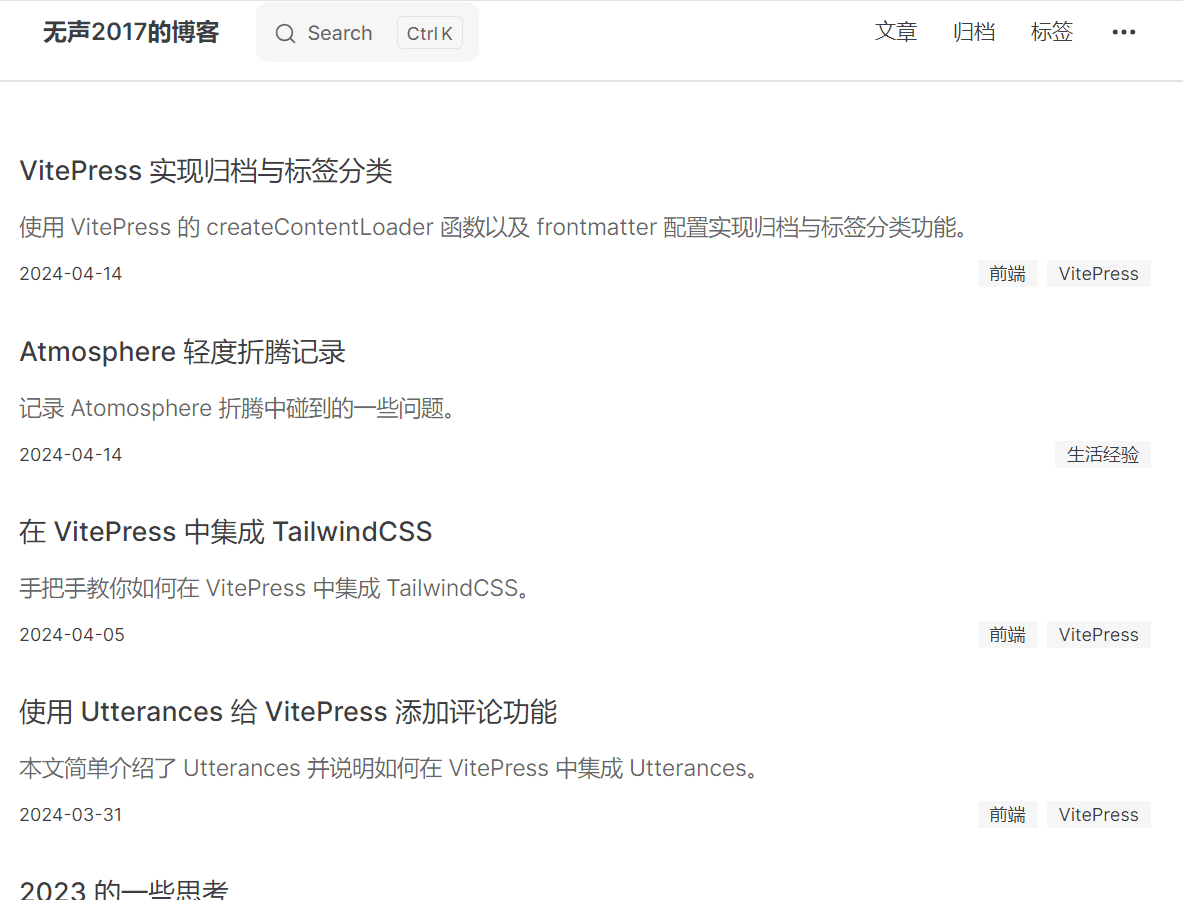Click 前端 tag on TailwindCSS post
This screenshot has width=1183, height=900.
(x=1007, y=635)
